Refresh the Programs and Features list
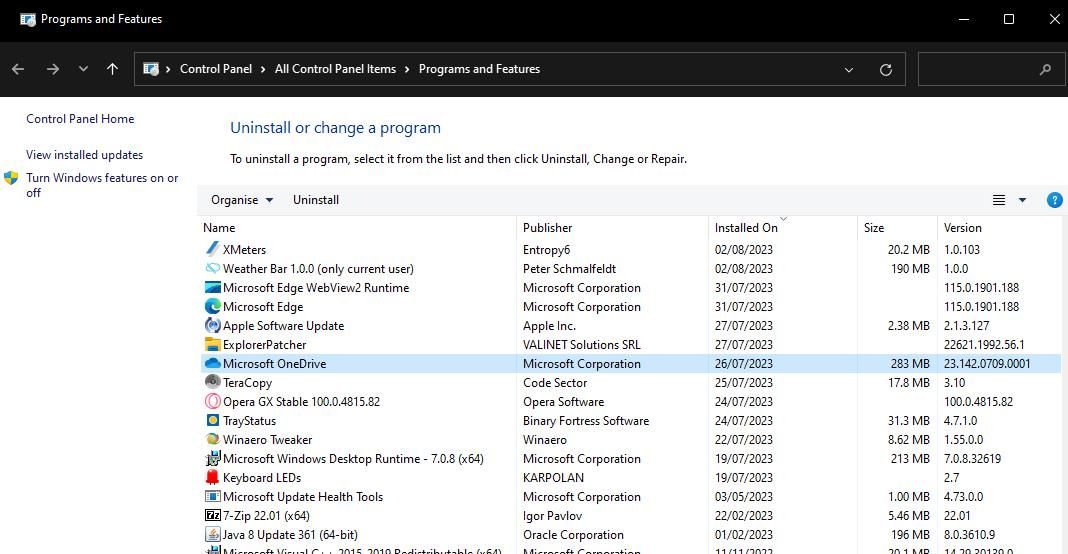This screenshot has height=554, width=1068. click(x=885, y=70)
